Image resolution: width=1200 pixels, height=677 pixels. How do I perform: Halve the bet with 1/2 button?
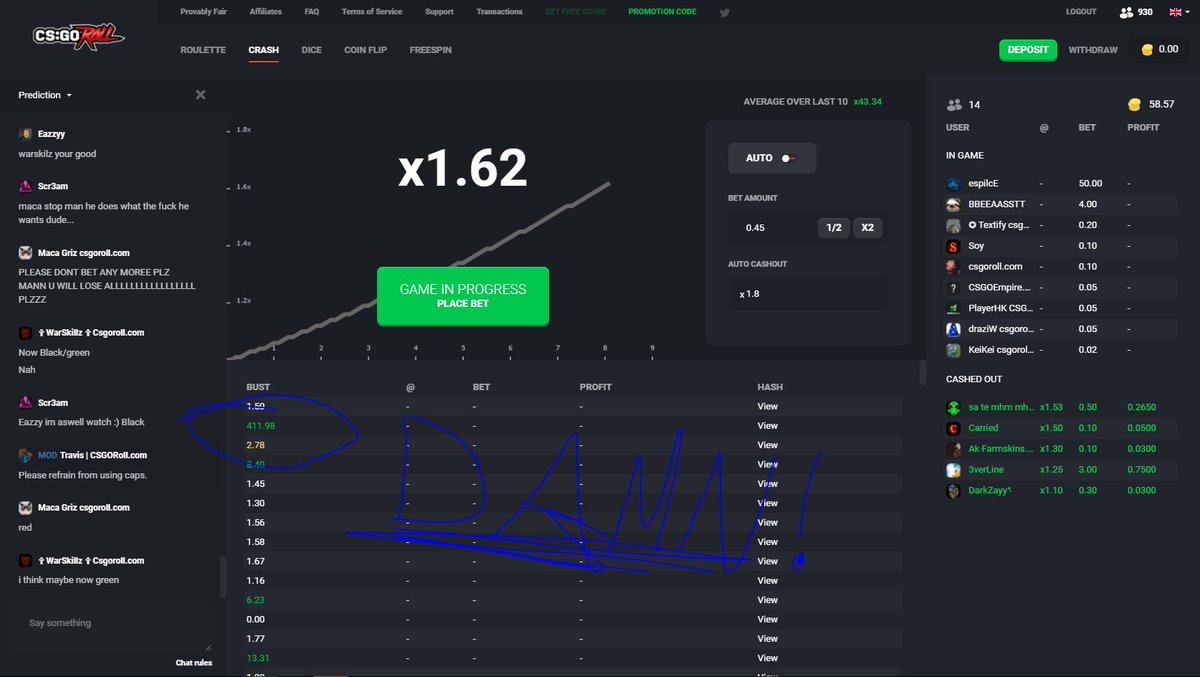click(x=832, y=228)
